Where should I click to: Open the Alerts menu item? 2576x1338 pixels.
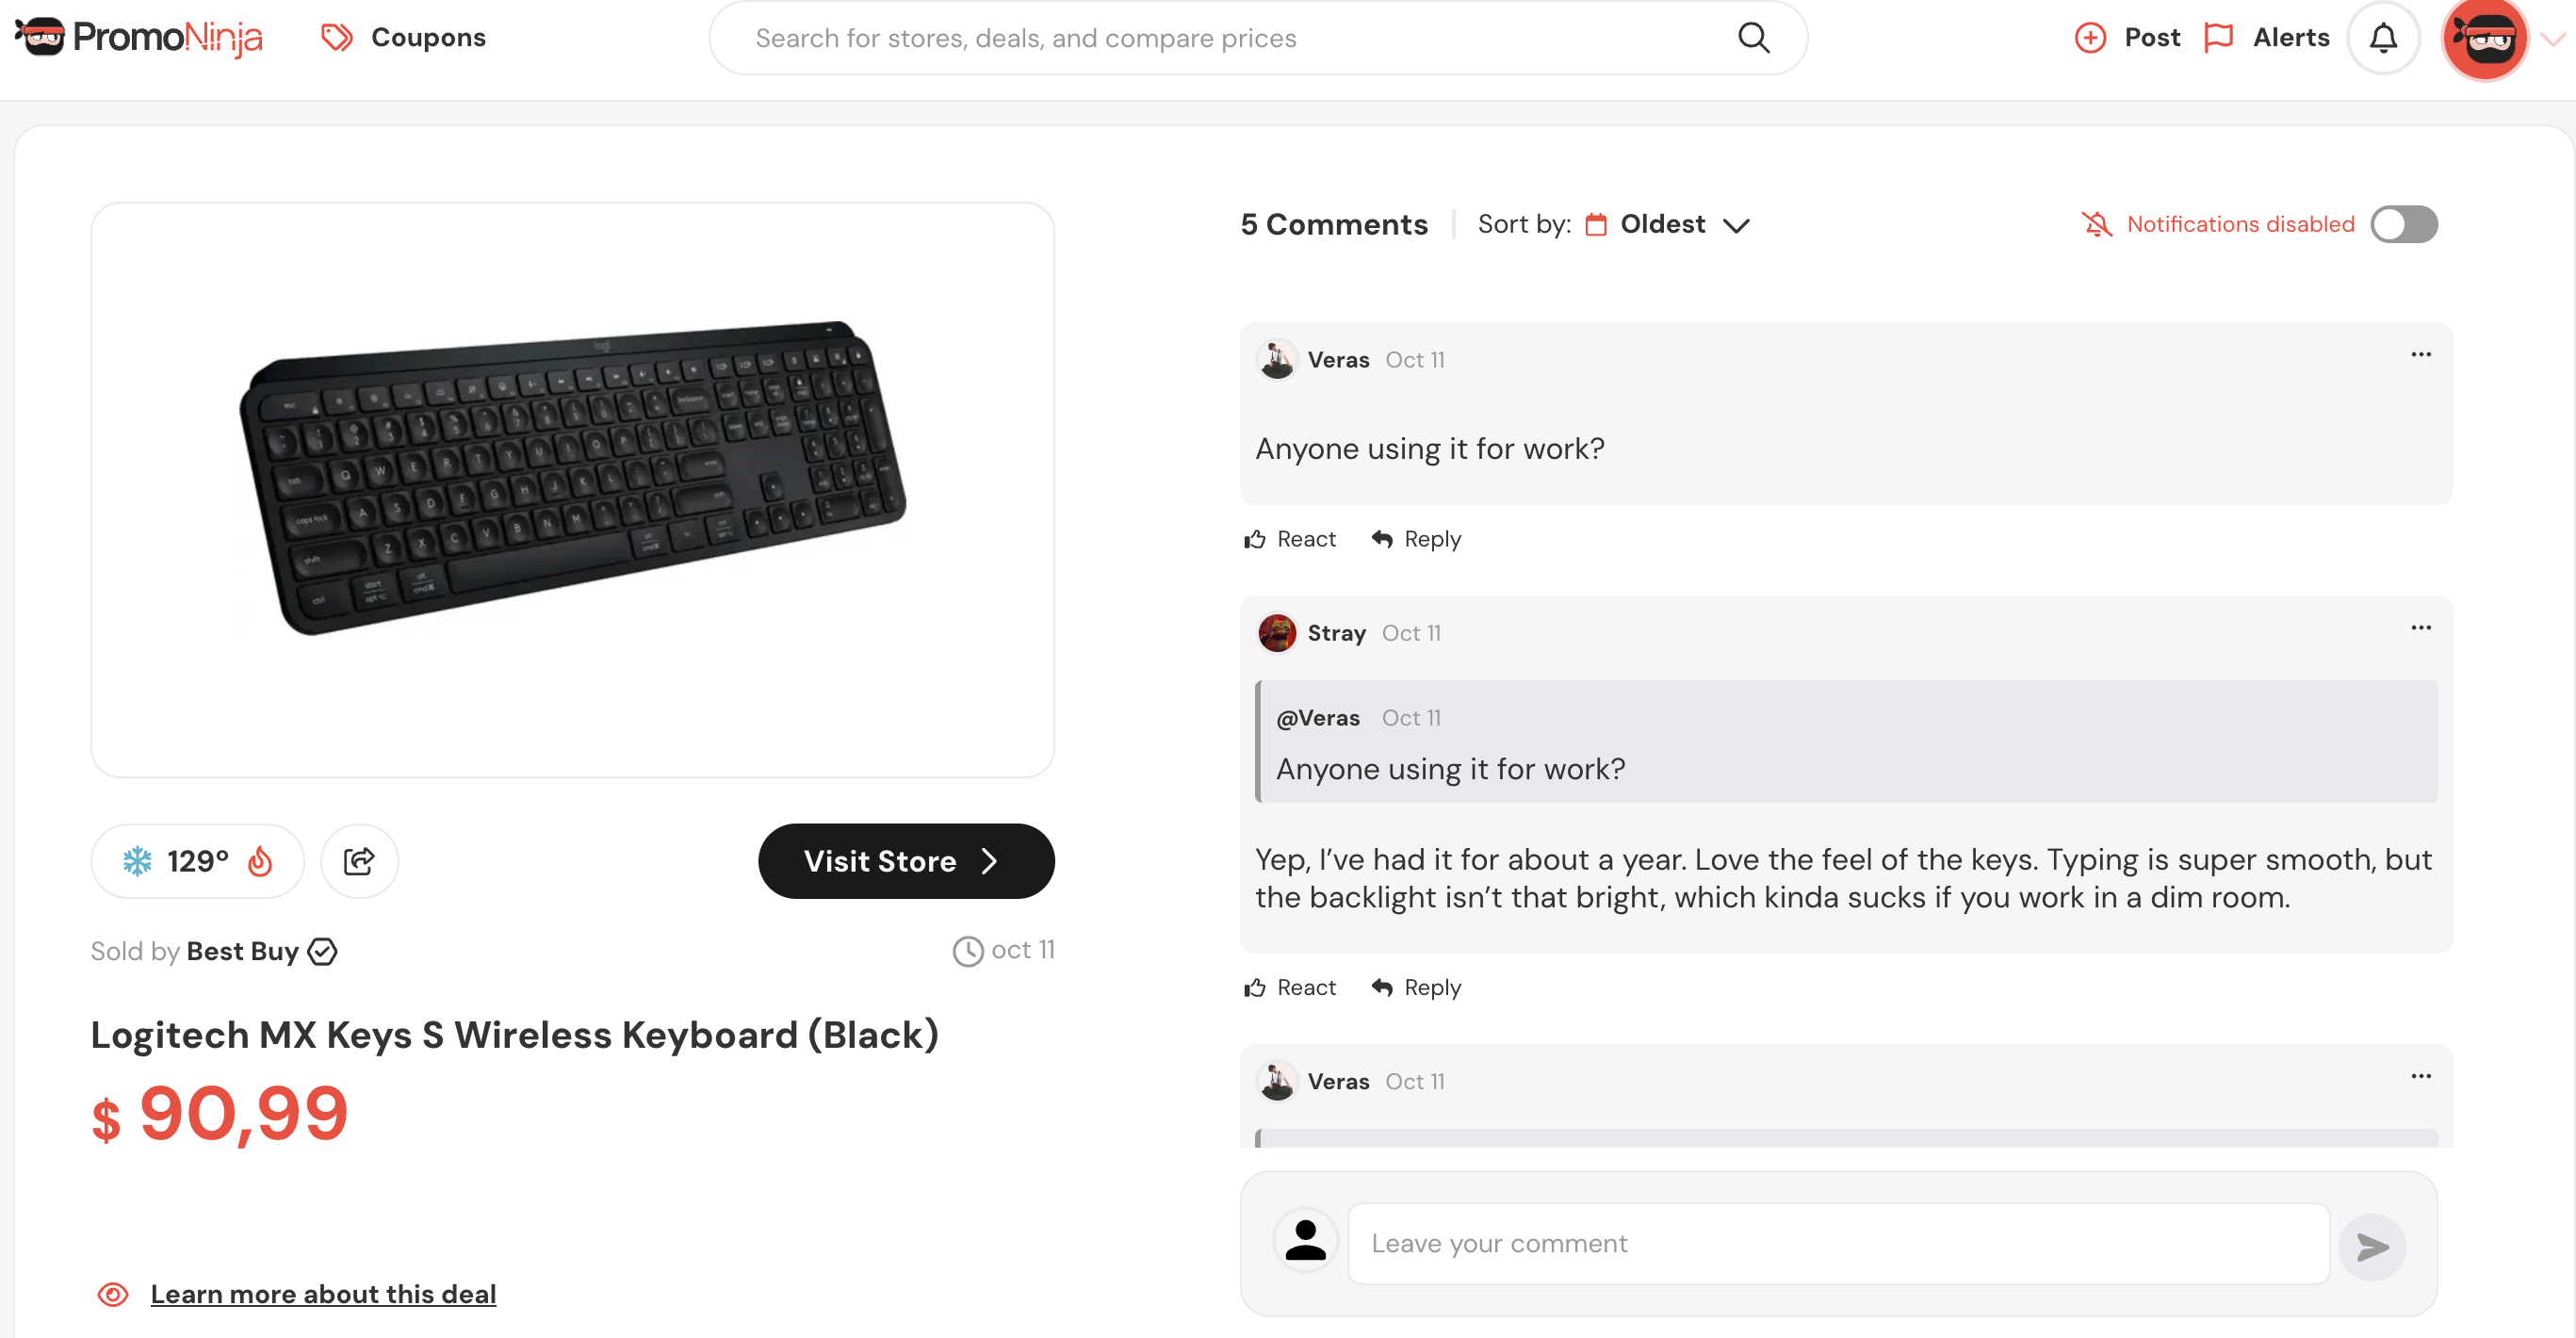point(2267,38)
